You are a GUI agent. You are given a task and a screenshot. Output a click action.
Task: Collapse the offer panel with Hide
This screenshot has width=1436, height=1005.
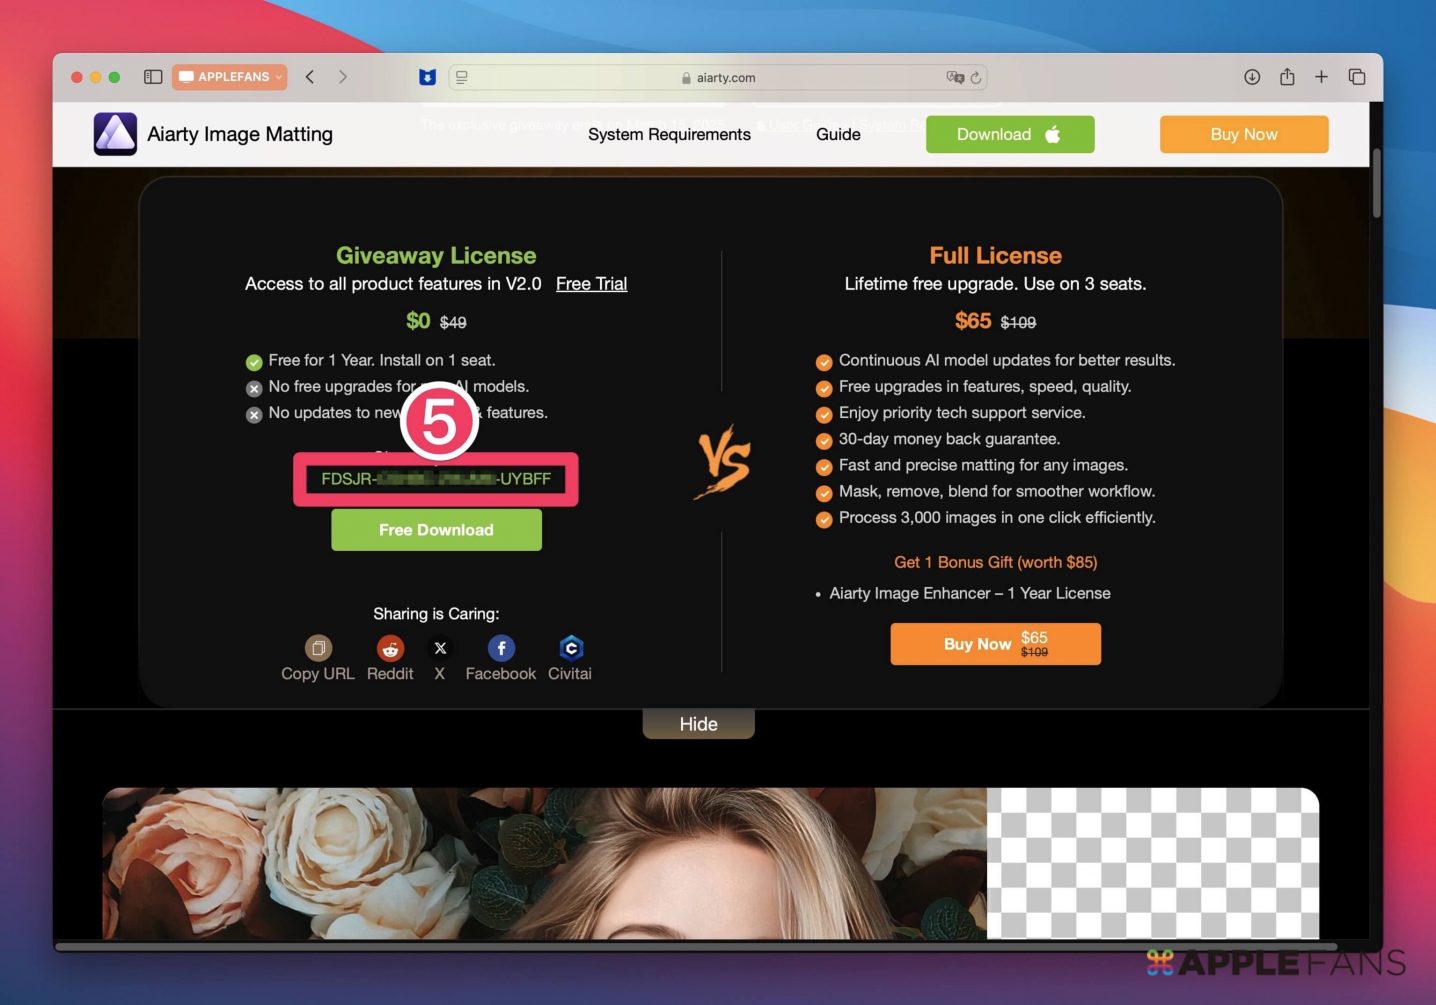coord(698,724)
